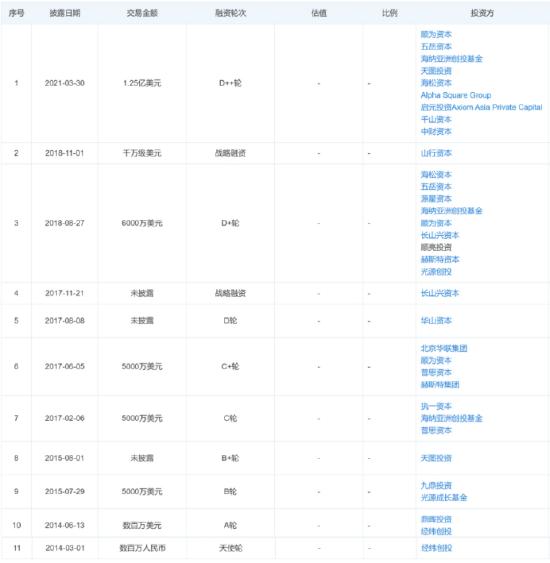The height and width of the screenshot is (563, 550).
Task: Open 顺为资本 link in the C+轮 row
Action: click(436, 360)
